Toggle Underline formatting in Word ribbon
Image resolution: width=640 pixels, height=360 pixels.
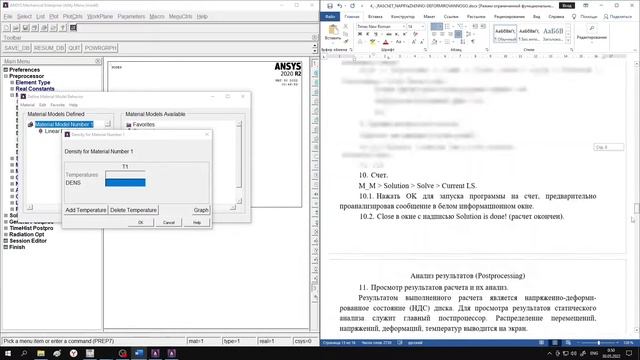coord(375,34)
